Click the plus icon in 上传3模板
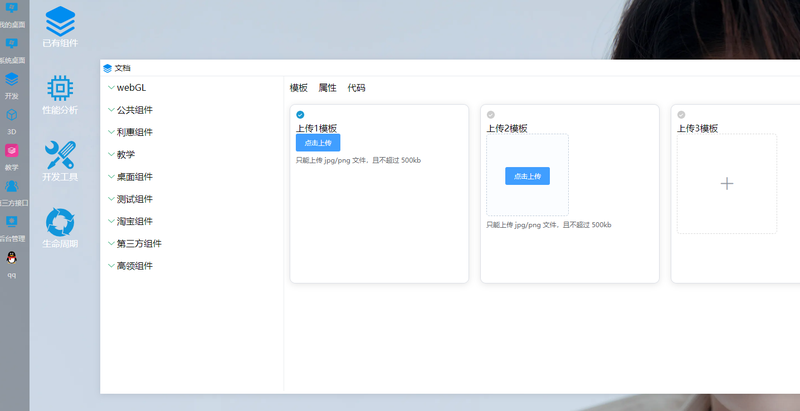This screenshot has height=411, width=800. click(x=727, y=184)
